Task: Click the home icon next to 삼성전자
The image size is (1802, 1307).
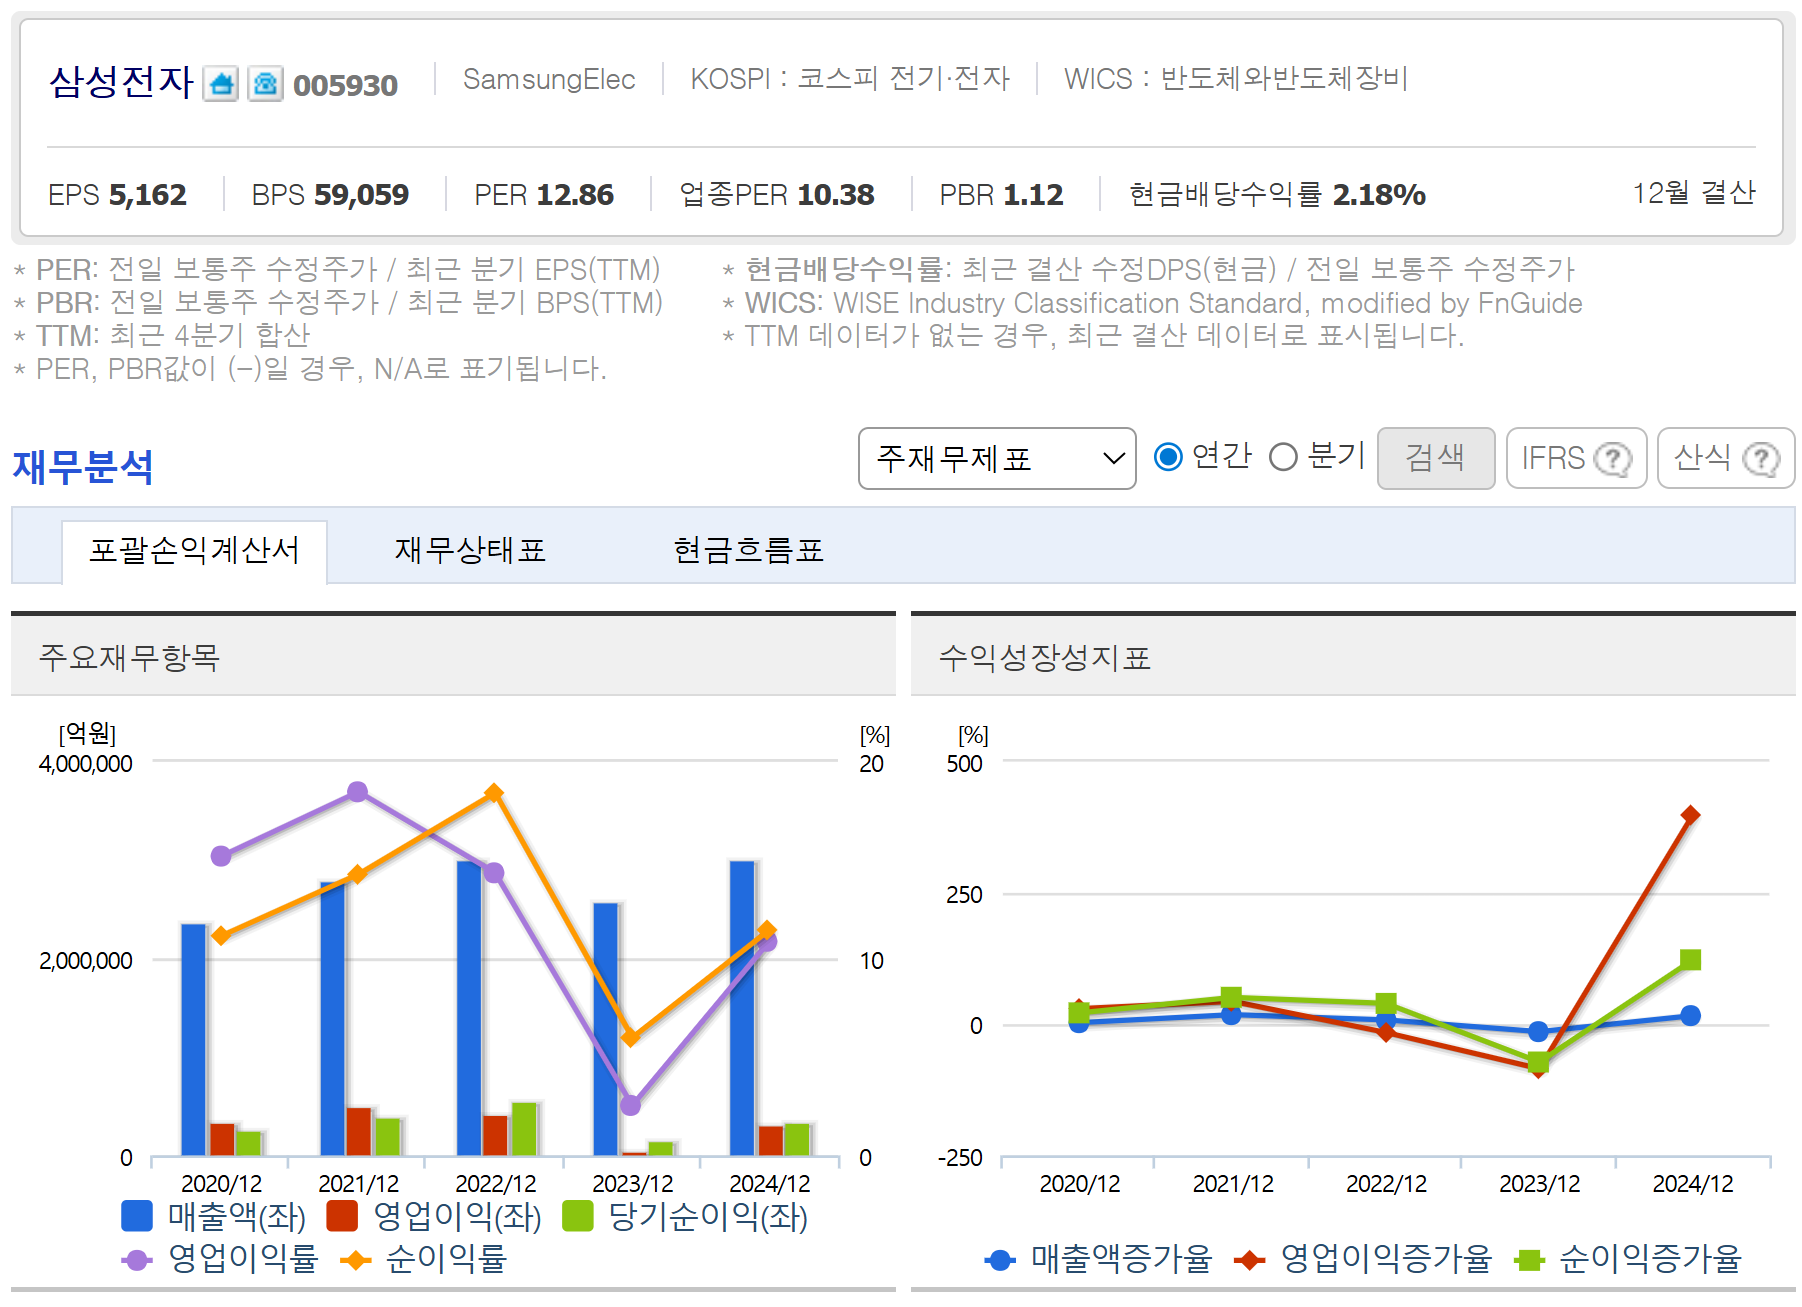Action: [221, 84]
